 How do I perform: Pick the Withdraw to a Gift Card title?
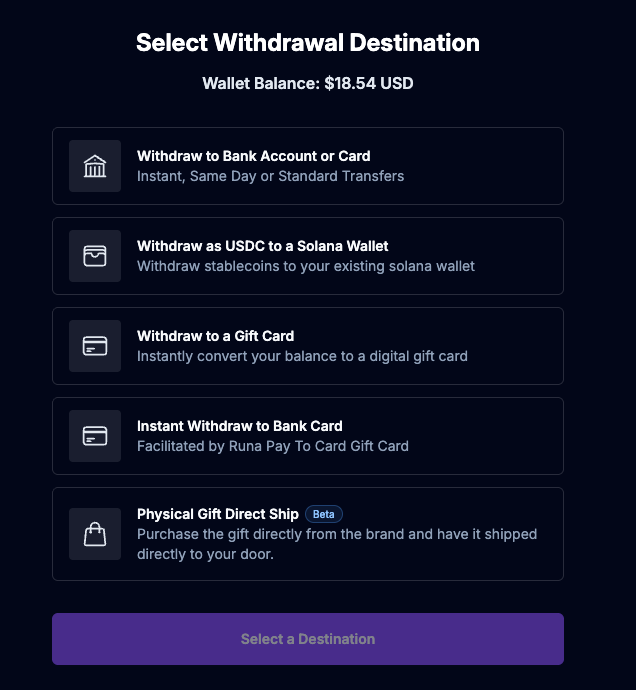point(215,336)
